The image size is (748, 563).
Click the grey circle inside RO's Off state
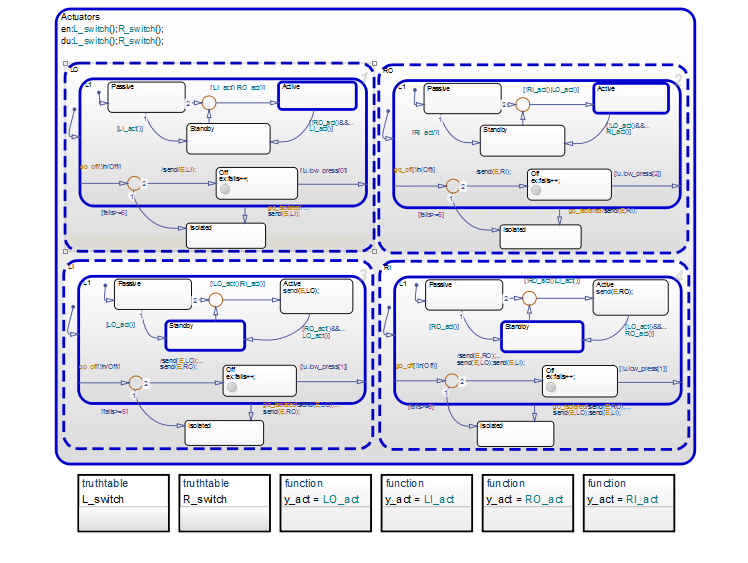click(536, 190)
